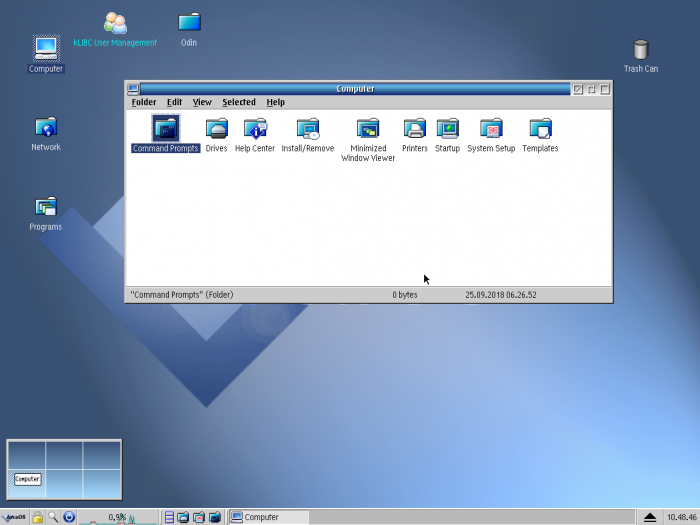Click the Trash Can on desktop
The image size is (700, 525).
coord(641,50)
